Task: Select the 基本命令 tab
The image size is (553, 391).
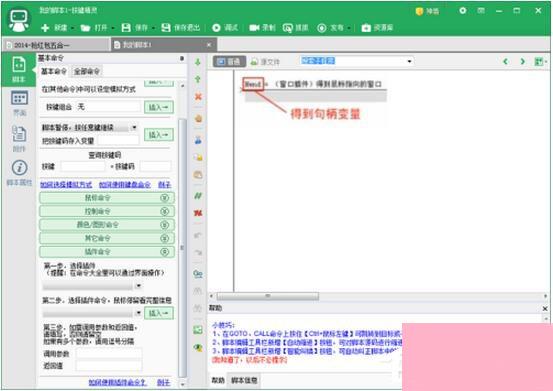Action: pyautogui.click(x=54, y=71)
